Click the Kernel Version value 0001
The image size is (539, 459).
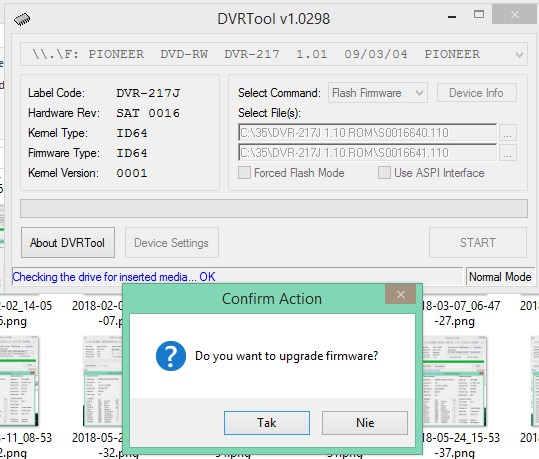[132, 173]
